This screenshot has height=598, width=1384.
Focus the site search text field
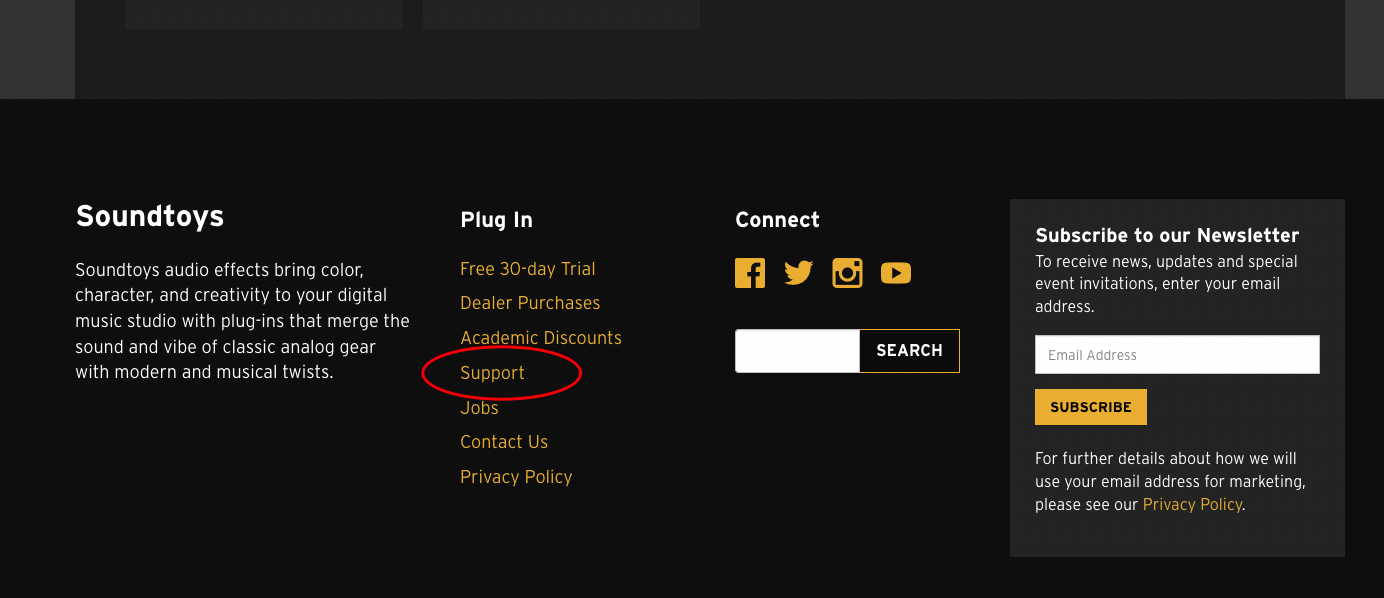tap(797, 351)
